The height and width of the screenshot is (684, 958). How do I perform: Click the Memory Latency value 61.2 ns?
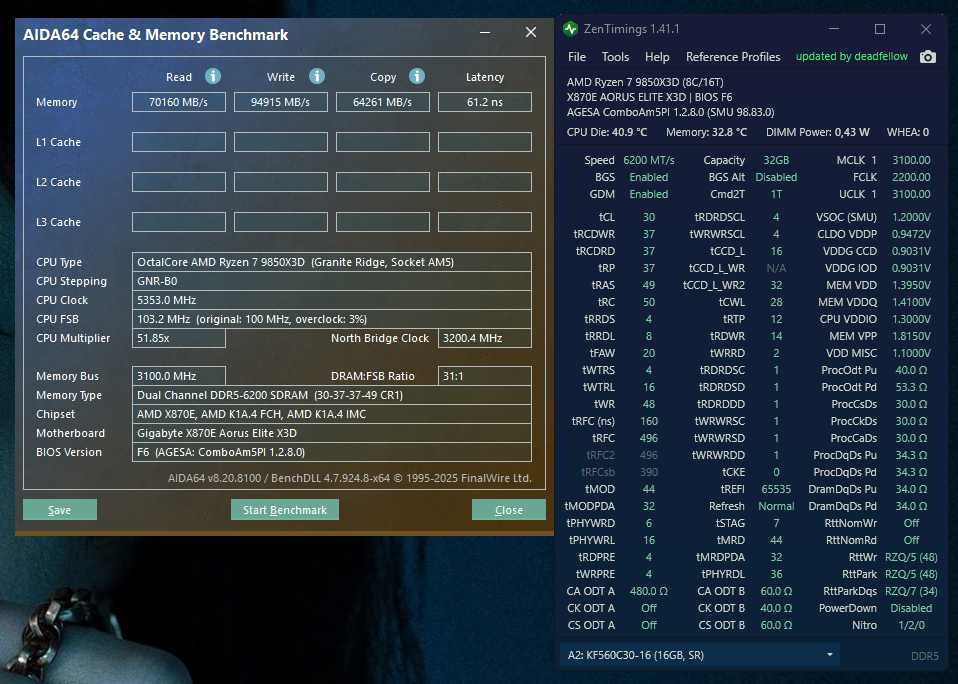(484, 102)
